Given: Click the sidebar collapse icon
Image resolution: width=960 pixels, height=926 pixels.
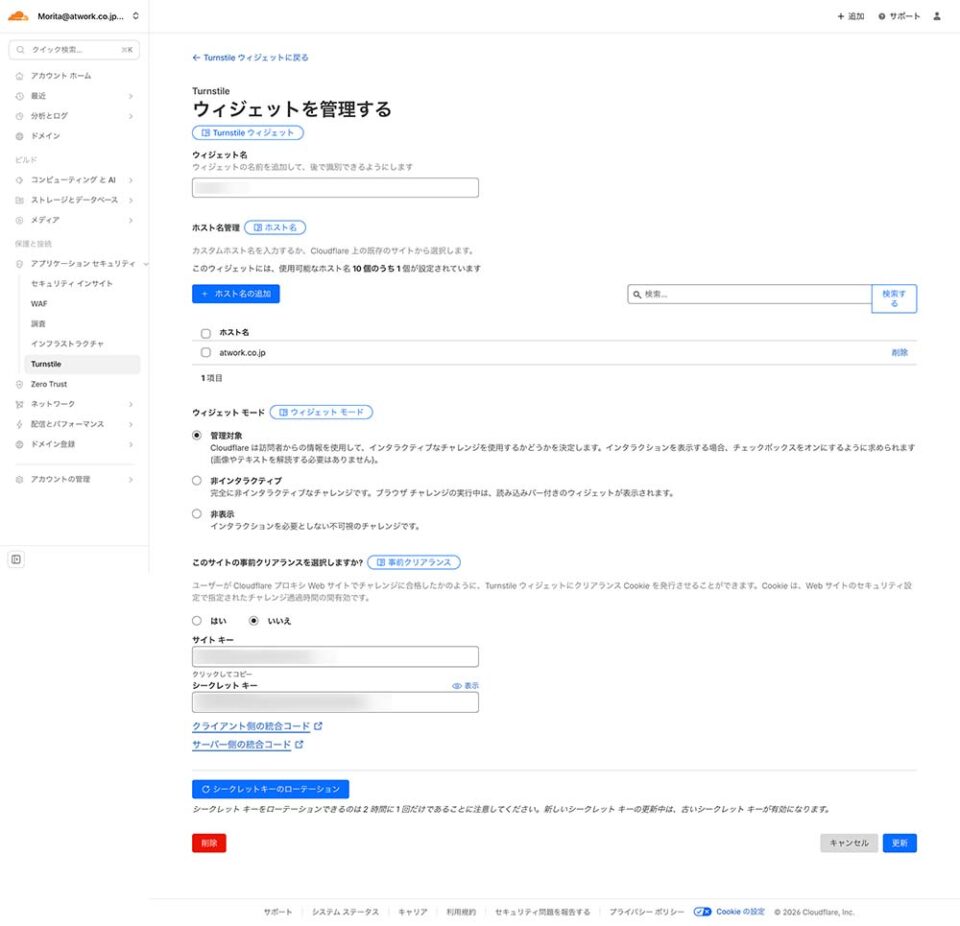Looking at the screenshot, I should tap(16, 559).
